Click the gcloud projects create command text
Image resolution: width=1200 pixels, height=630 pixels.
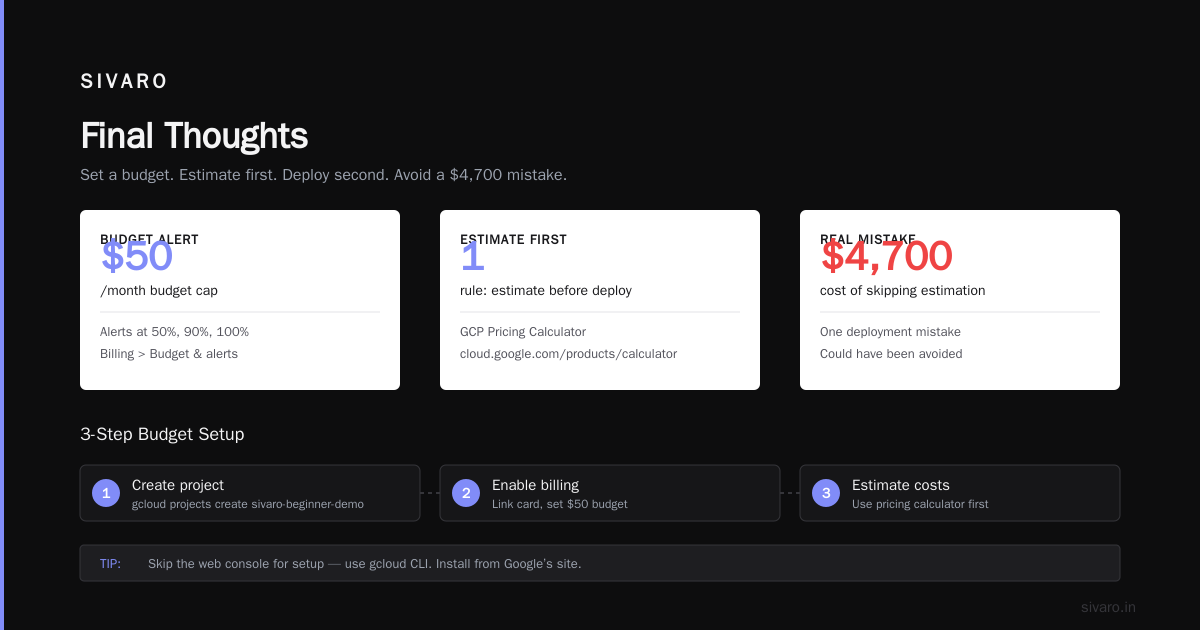[x=248, y=504]
